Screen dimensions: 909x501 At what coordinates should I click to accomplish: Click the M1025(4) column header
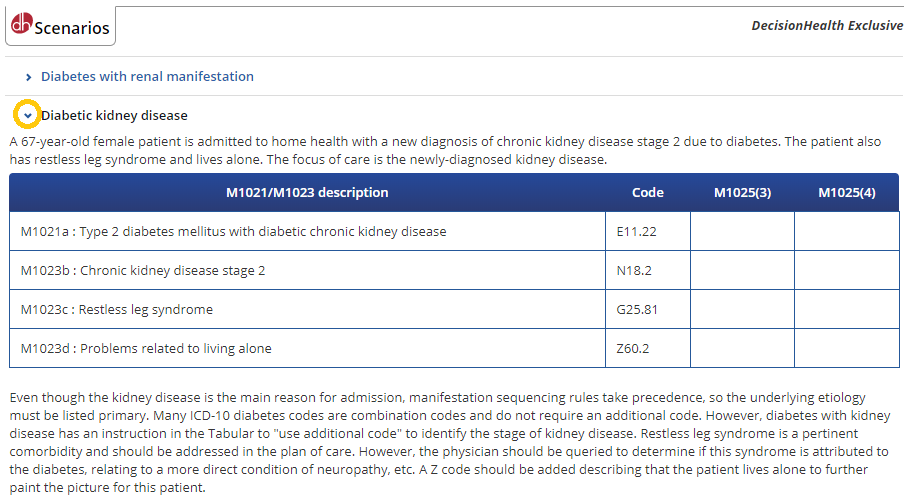[846, 193]
